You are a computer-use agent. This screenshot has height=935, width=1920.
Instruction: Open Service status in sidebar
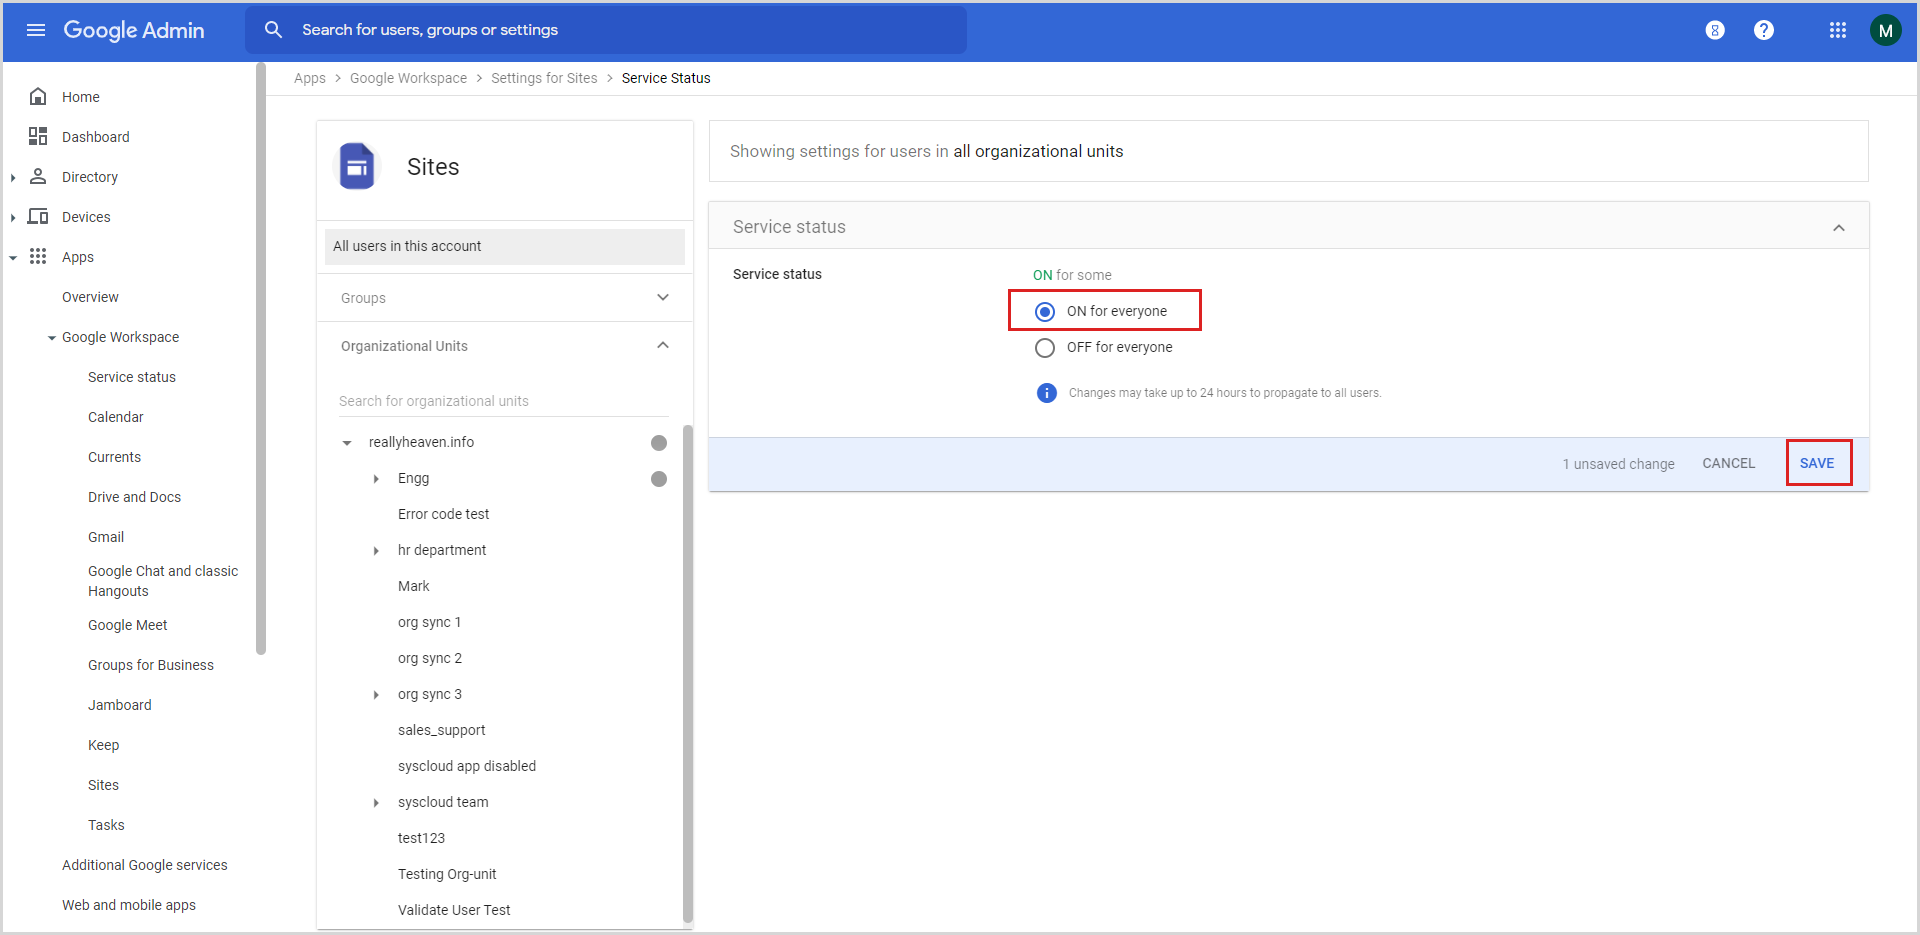tap(132, 377)
